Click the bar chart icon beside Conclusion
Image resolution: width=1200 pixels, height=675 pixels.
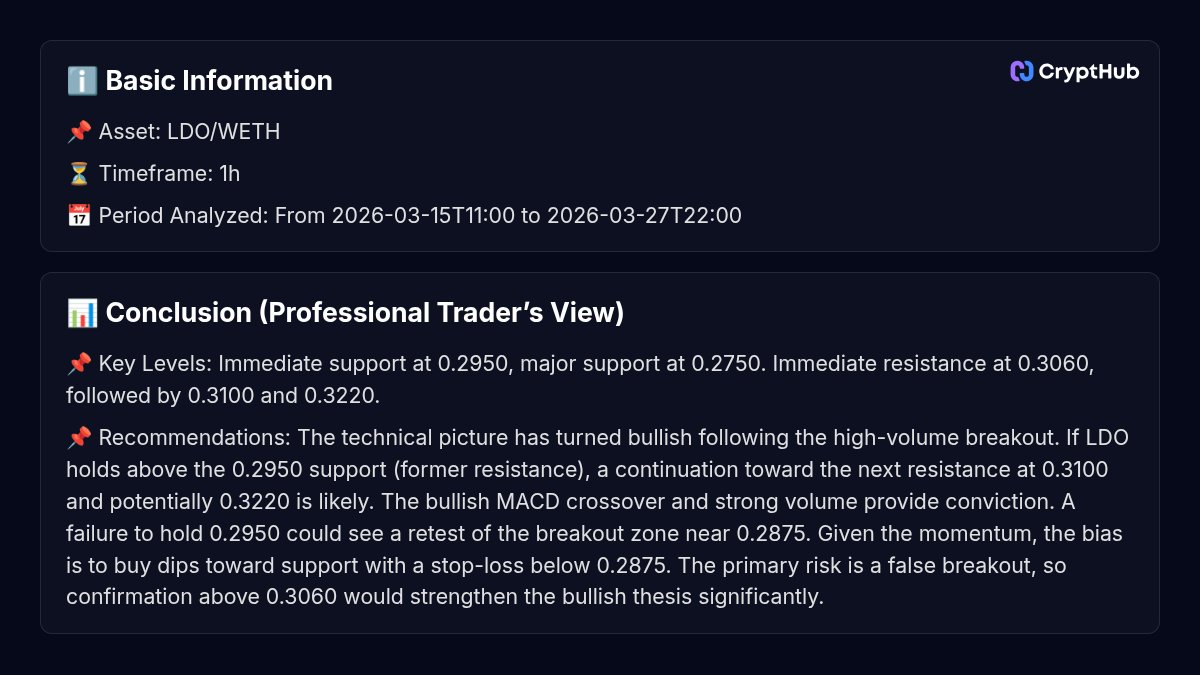[81, 313]
